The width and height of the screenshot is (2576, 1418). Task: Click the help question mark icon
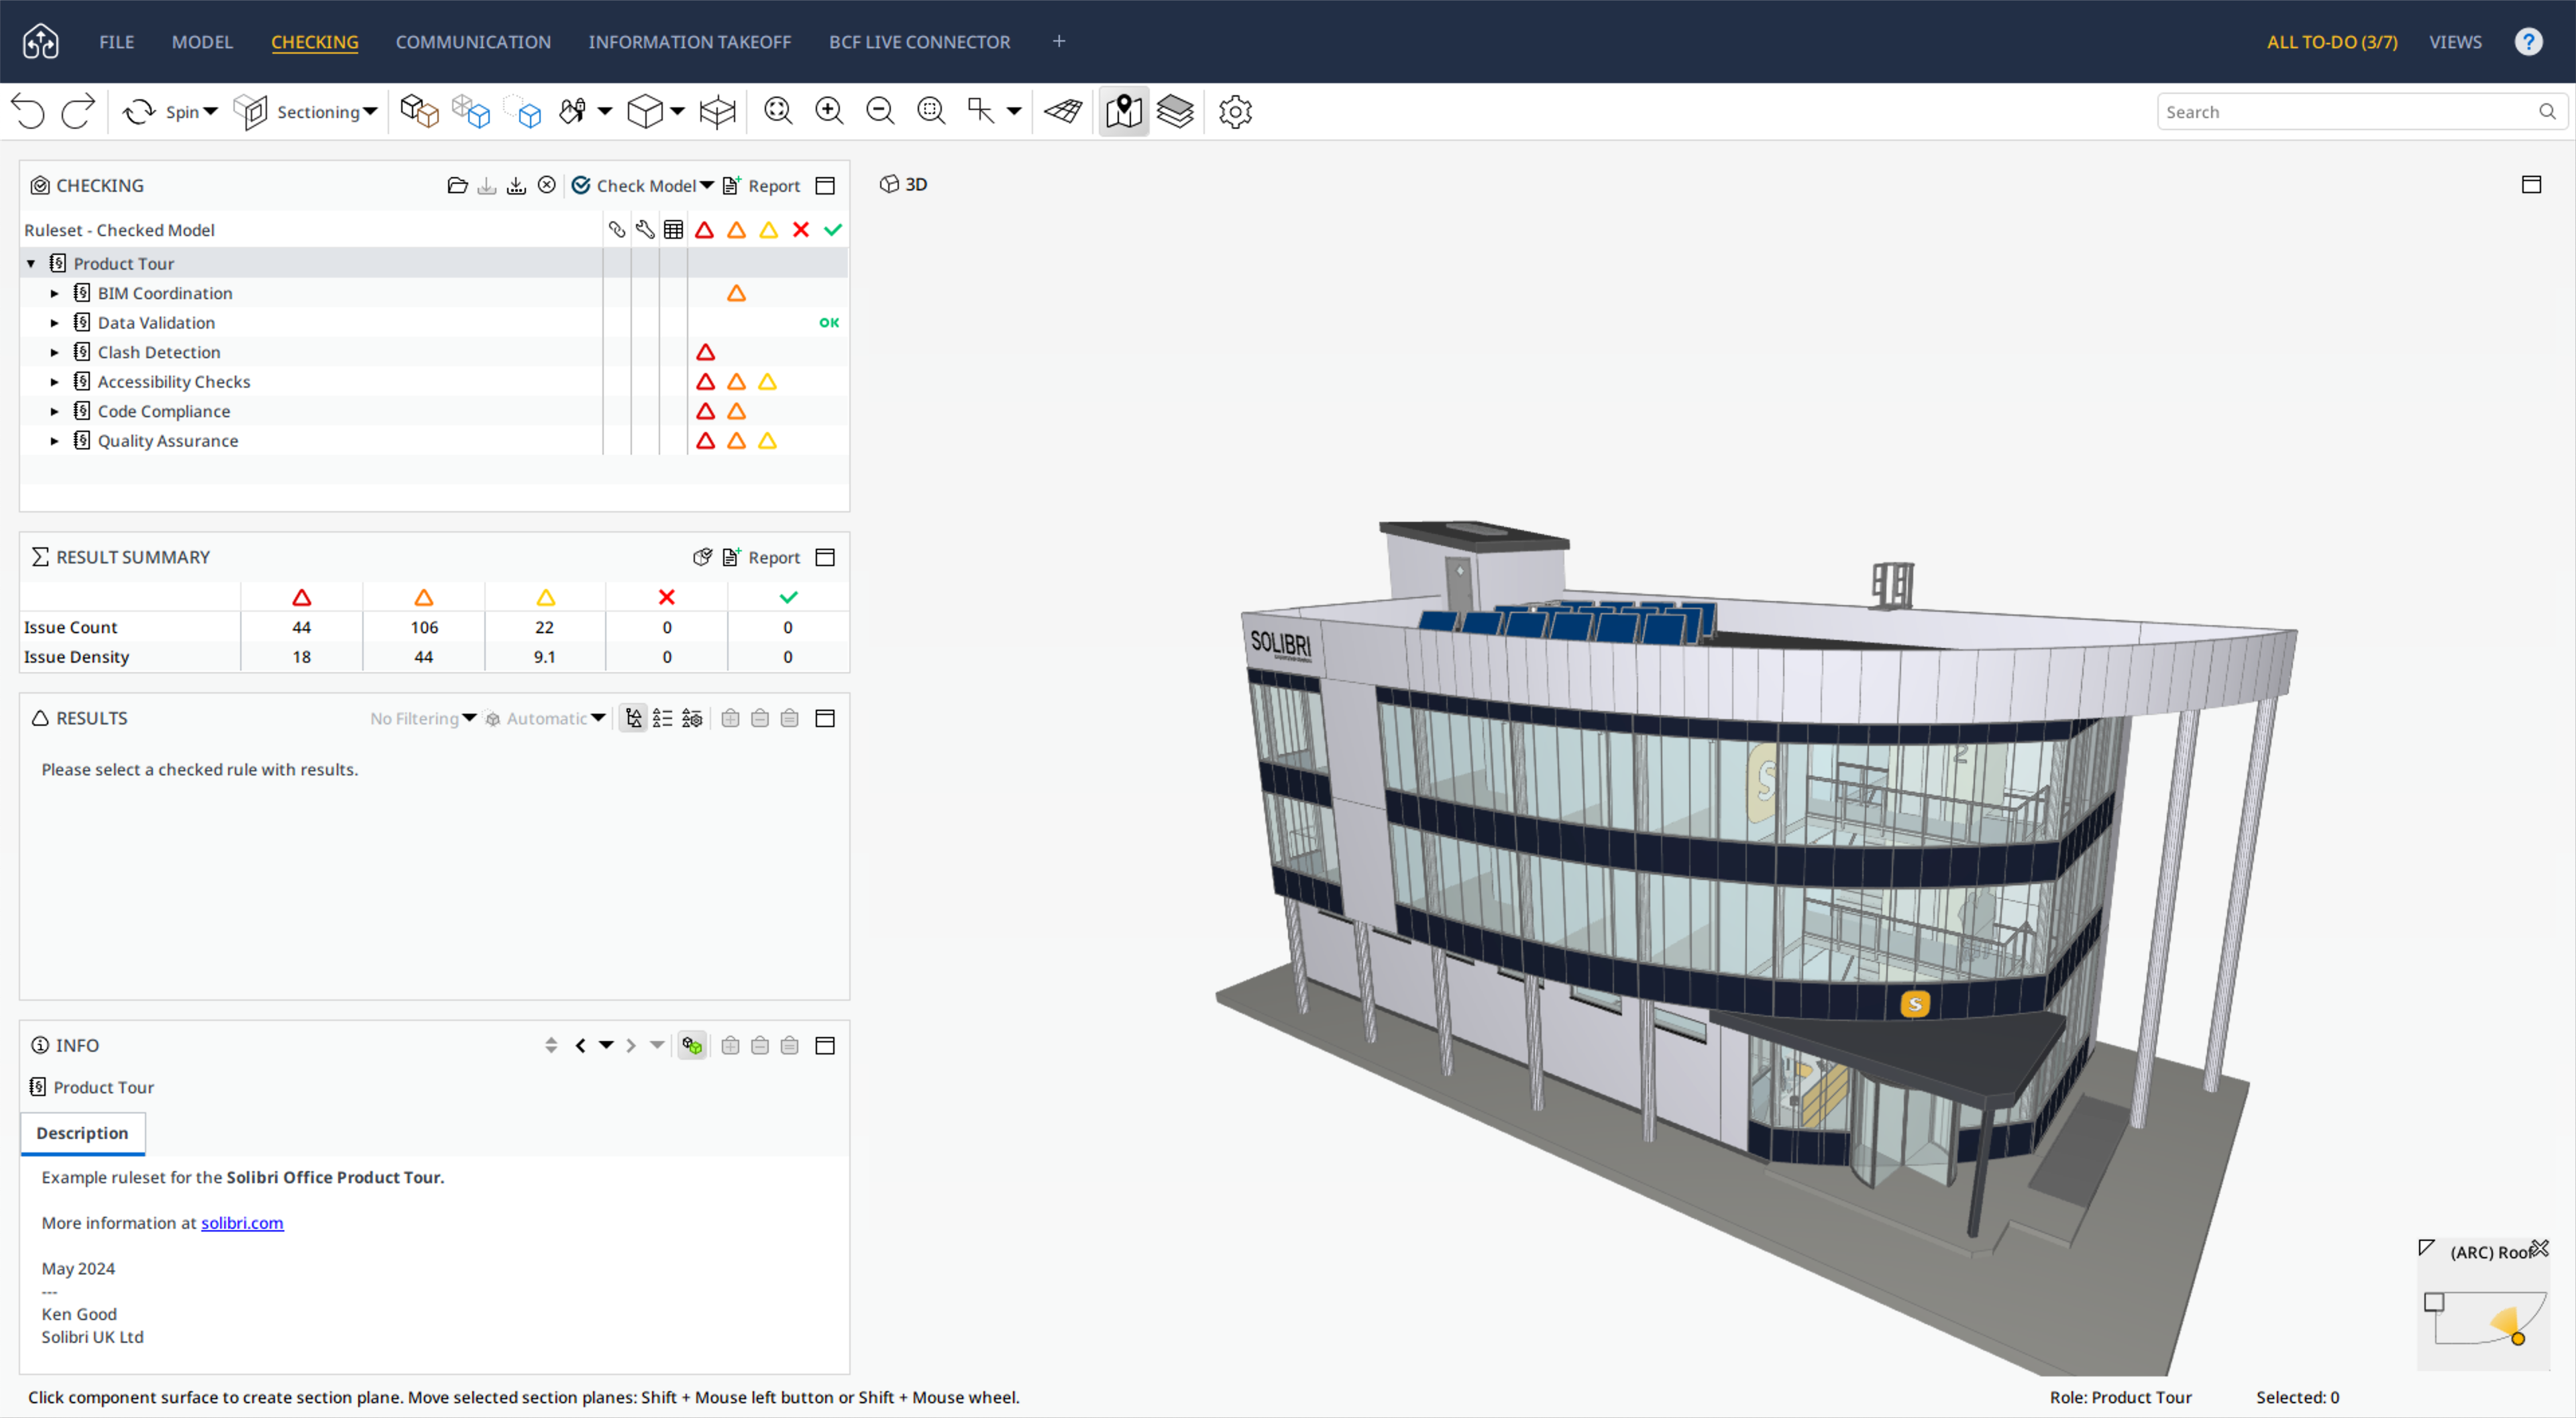pos(2529,41)
